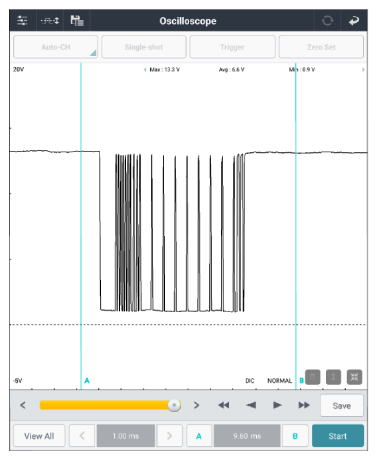The image size is (378, 460).
Task: Open the trigger level waveform icon
Action: (x=50, y=21)
